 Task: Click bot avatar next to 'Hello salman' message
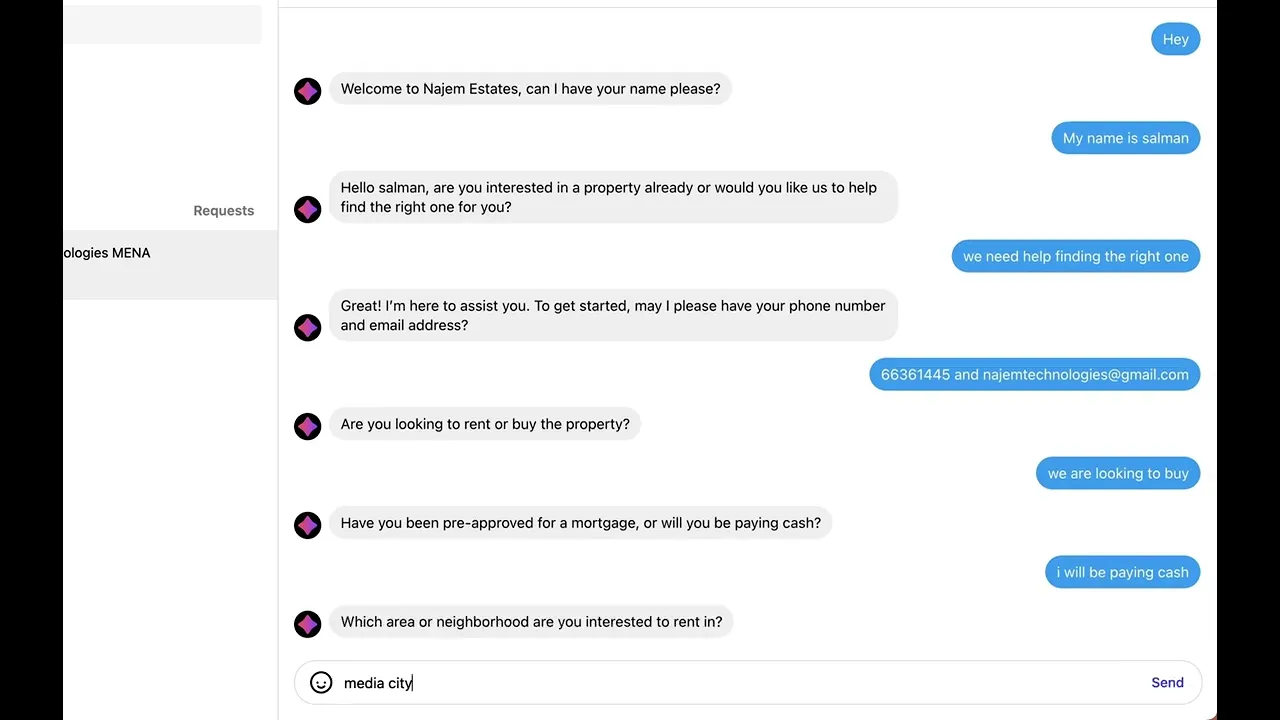(308, 209)
